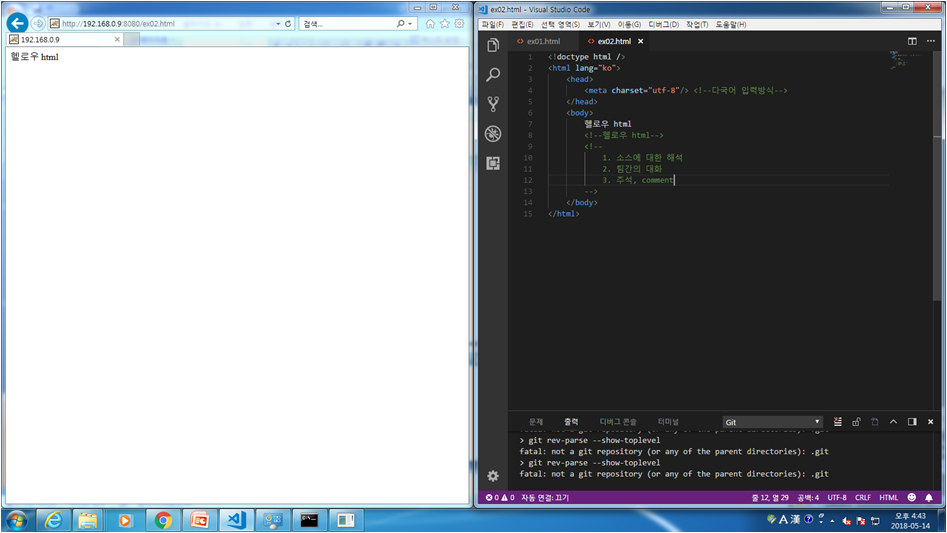Click the taskbar clock showing 오후 4:43
The image size is (947, 533).
click(x=912, y=520)
